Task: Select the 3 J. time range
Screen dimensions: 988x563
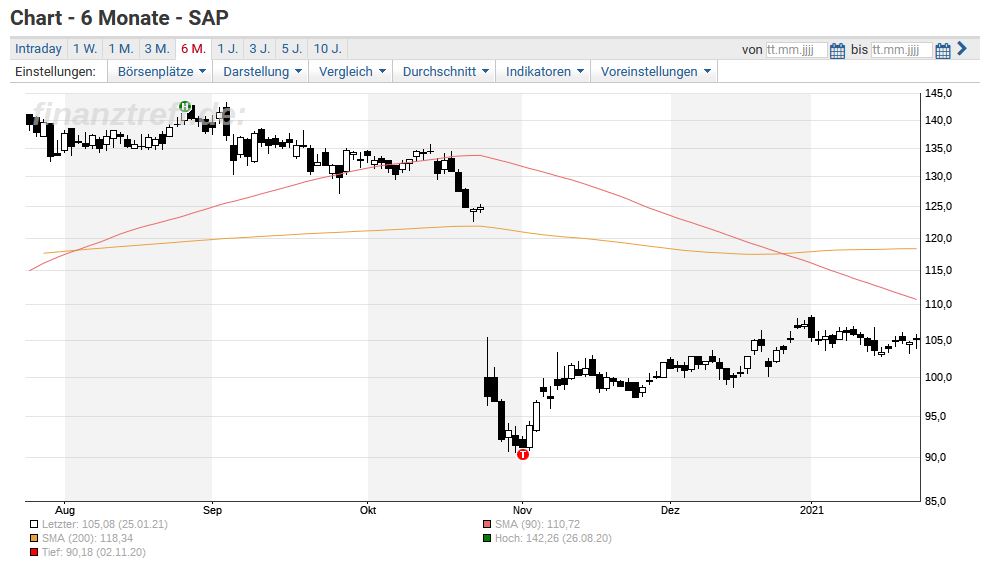Action: pyautogui.click(x=260, y=48)
